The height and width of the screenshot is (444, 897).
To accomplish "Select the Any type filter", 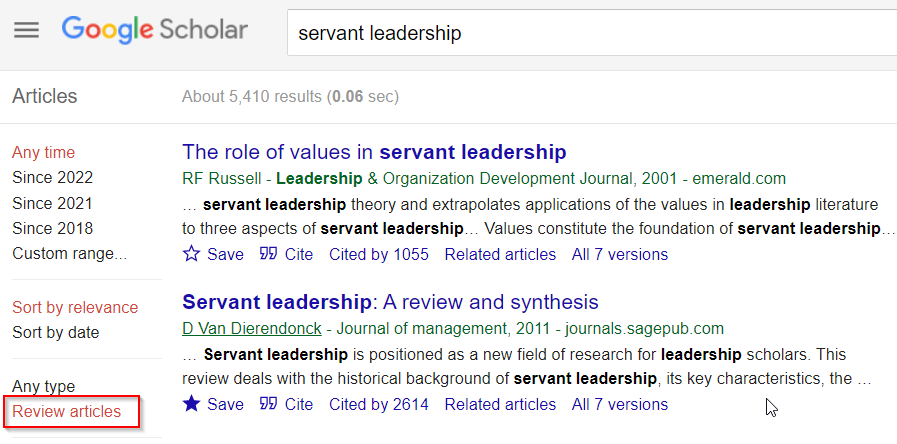I will (43, 386).
